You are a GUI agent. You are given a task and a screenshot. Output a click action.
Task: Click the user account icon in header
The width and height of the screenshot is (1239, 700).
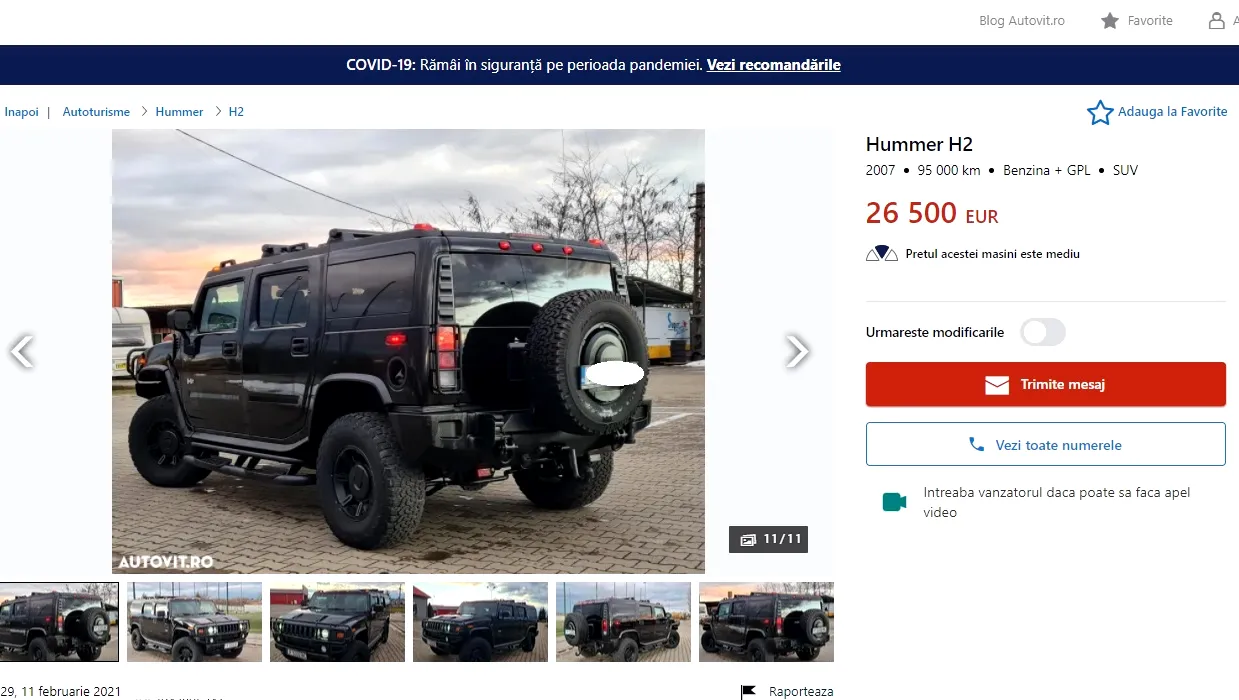(x=1216, y=20)
